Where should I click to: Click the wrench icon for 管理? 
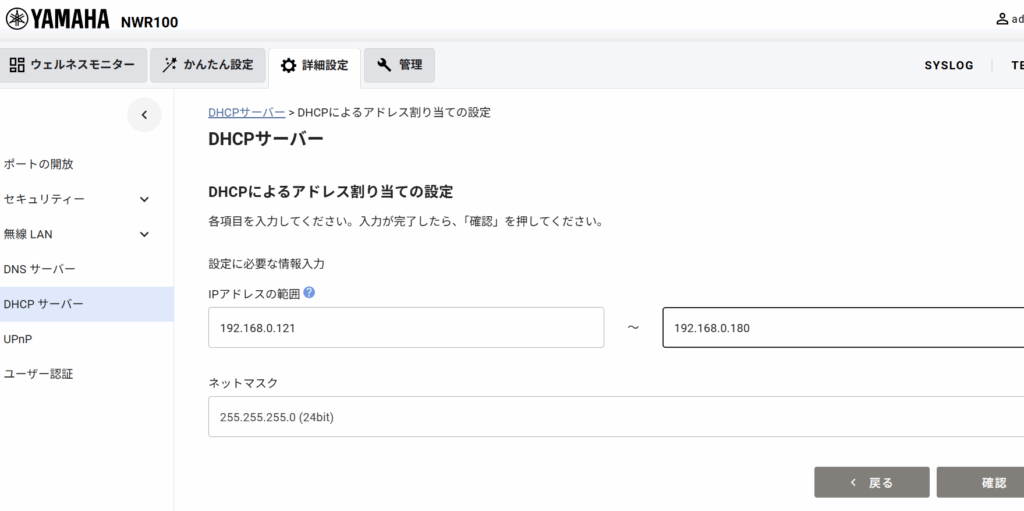(x=384, y=65)
